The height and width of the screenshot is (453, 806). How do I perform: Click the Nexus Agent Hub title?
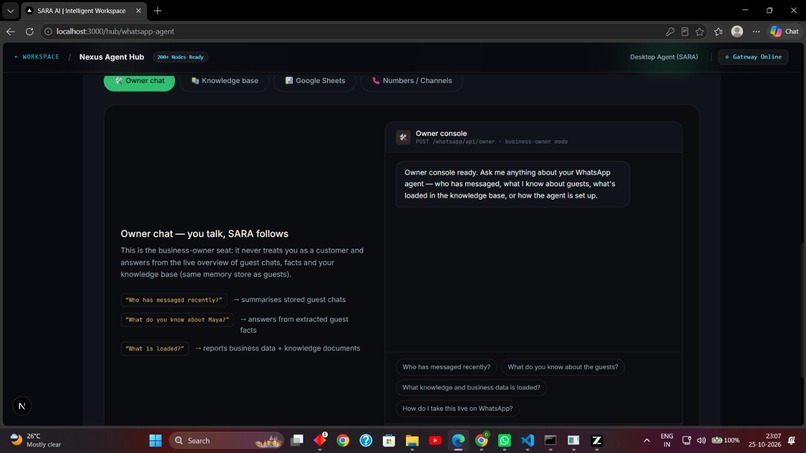click(112, 57)
